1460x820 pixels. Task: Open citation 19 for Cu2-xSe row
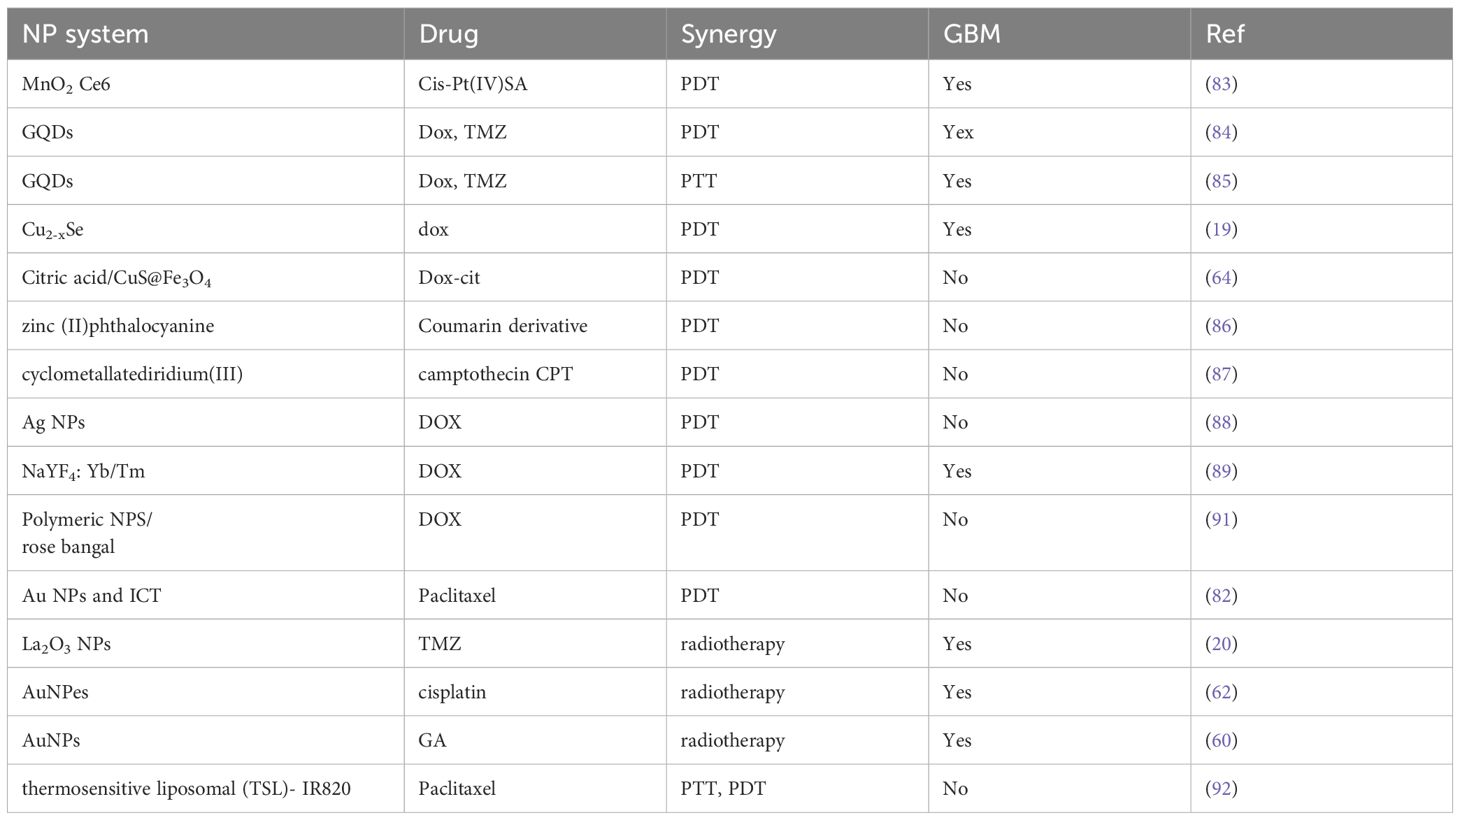coord(1221,229)
